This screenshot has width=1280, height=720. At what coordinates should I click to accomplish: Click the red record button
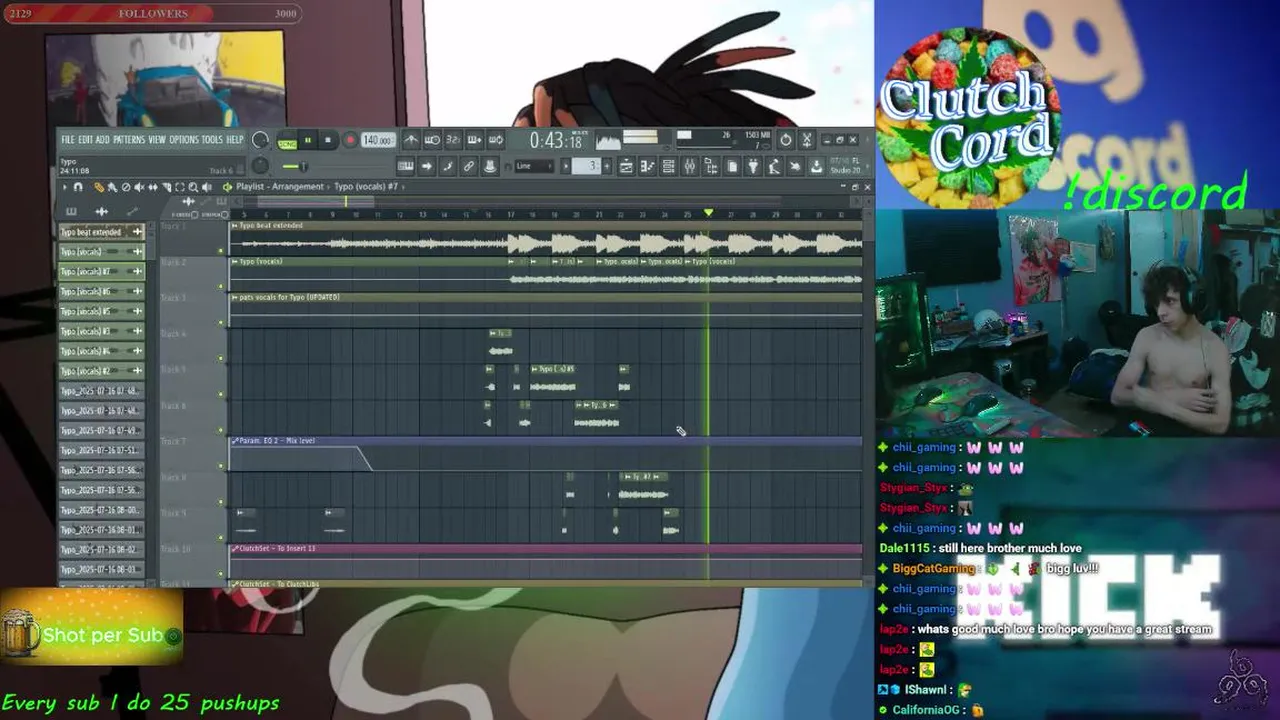[x=349, y=140]
